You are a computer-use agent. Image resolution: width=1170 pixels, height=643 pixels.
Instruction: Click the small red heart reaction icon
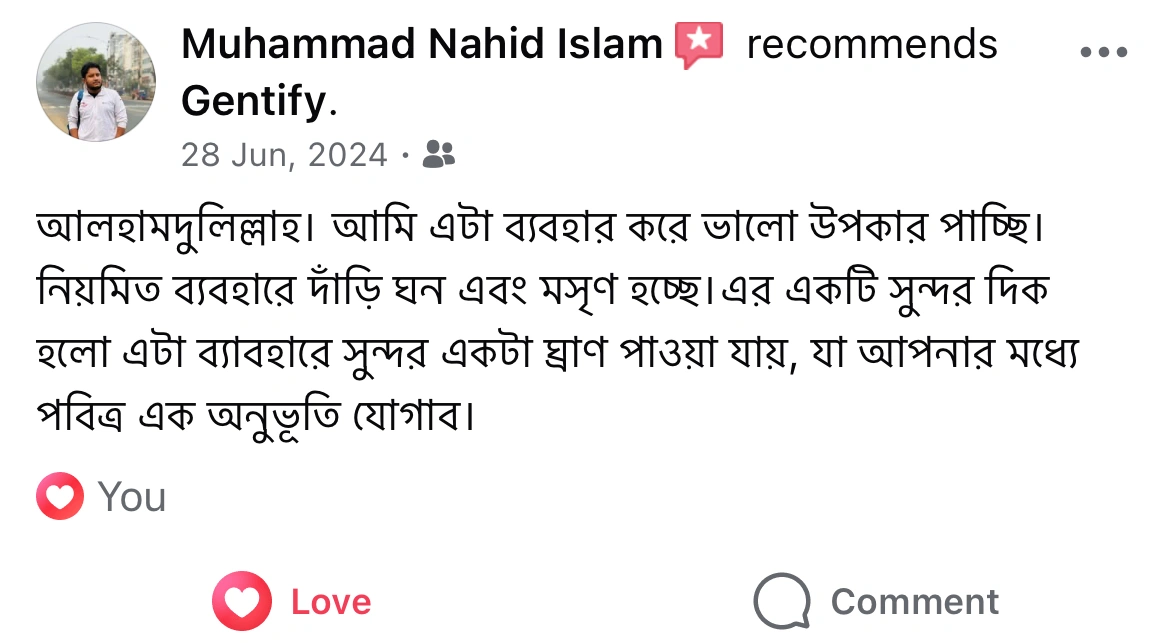[60, 496]
